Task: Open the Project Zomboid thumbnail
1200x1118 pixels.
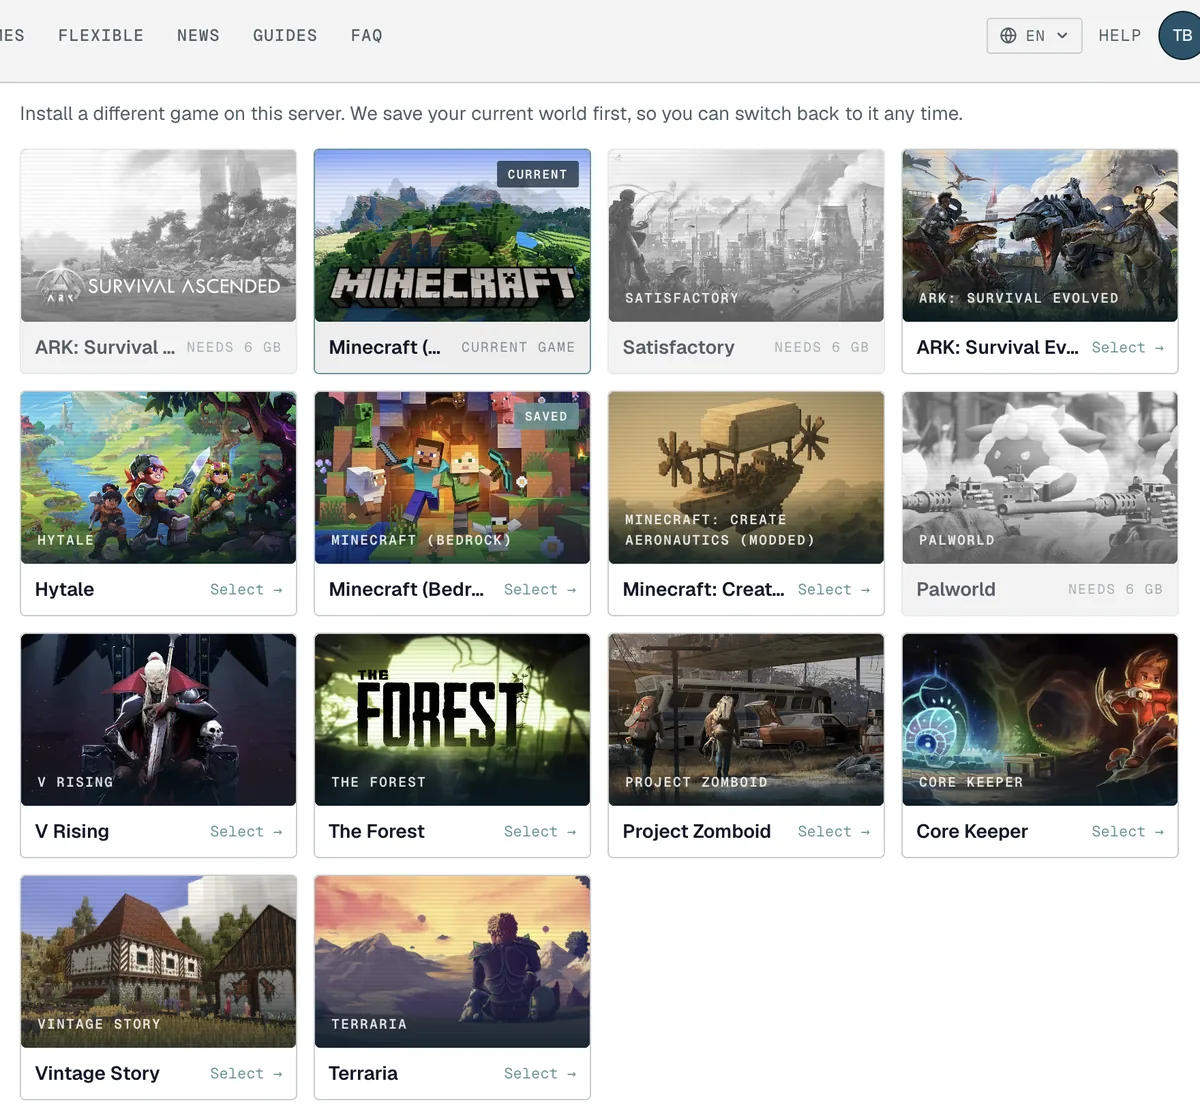Action: point(746,720)
